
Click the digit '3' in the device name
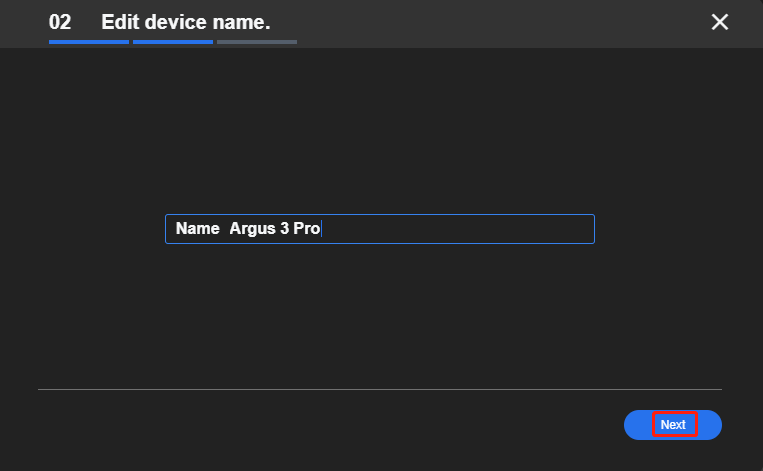point(285,228)
